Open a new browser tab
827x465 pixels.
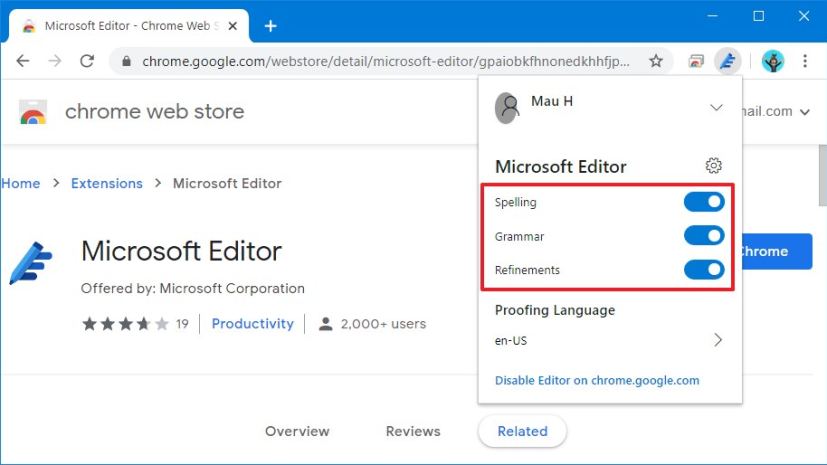click(271, 26)
